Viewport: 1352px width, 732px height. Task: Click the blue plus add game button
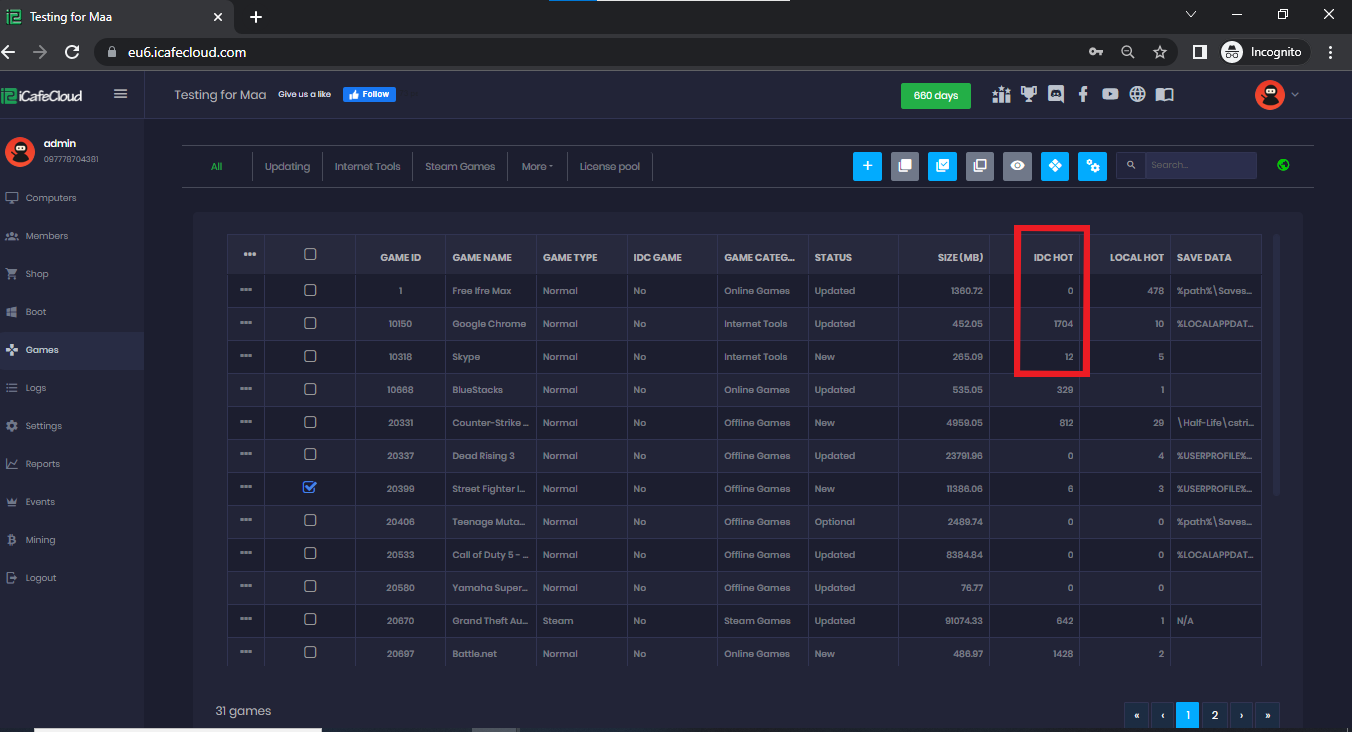click(867, 166)
